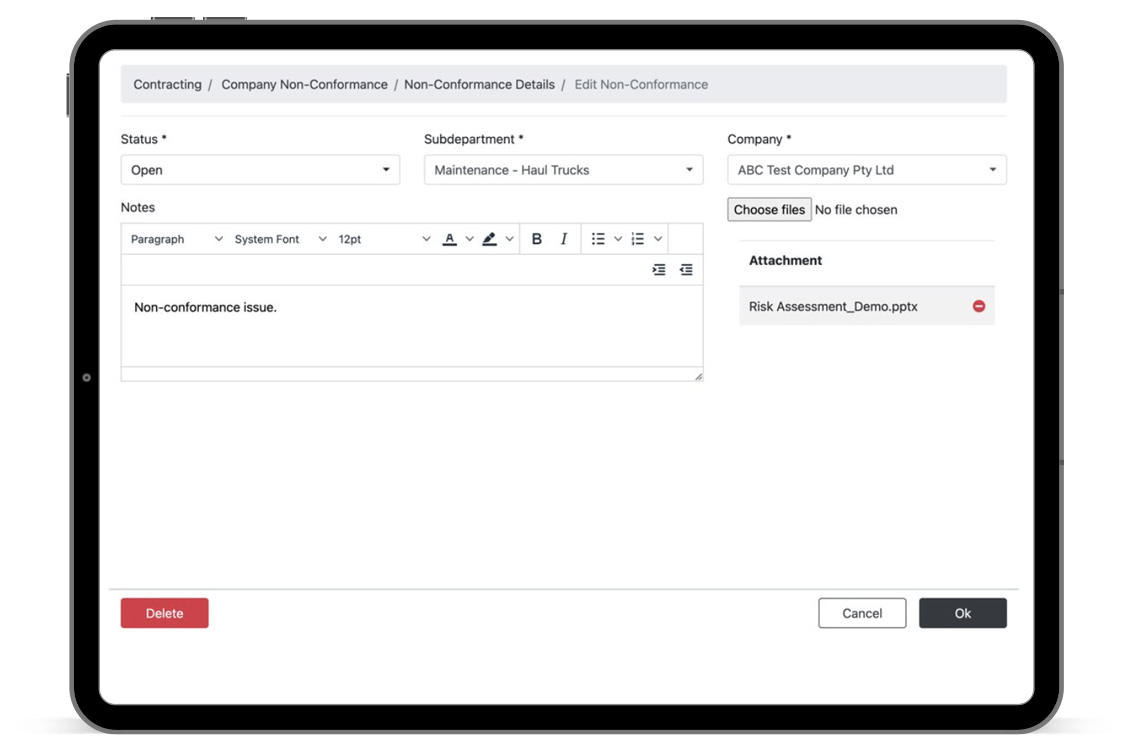Toggle italic formatting in Notes editor
Viewport: 1134px width, 751px height.
pos(564,239)
